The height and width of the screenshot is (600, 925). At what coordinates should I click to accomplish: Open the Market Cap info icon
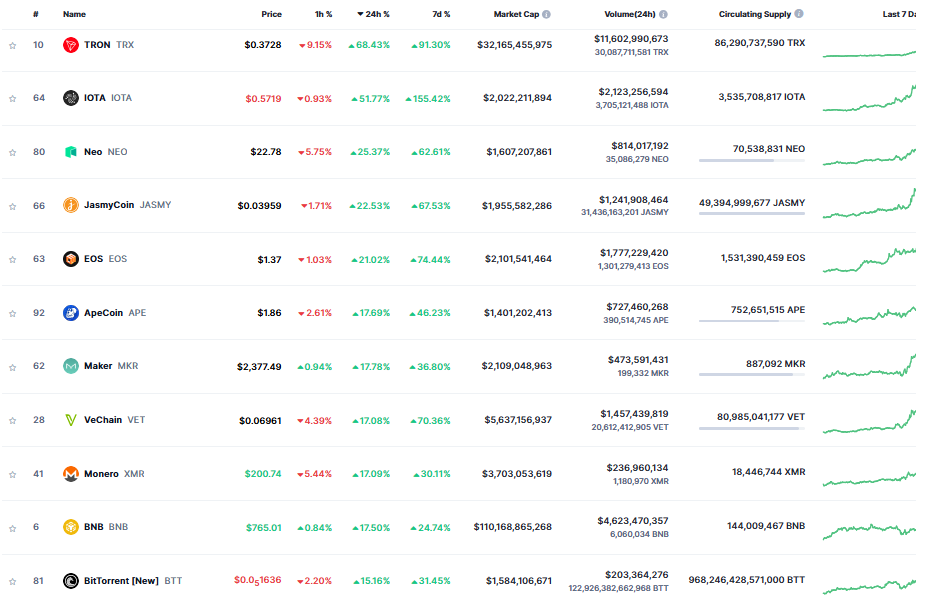tap(546, 14)
